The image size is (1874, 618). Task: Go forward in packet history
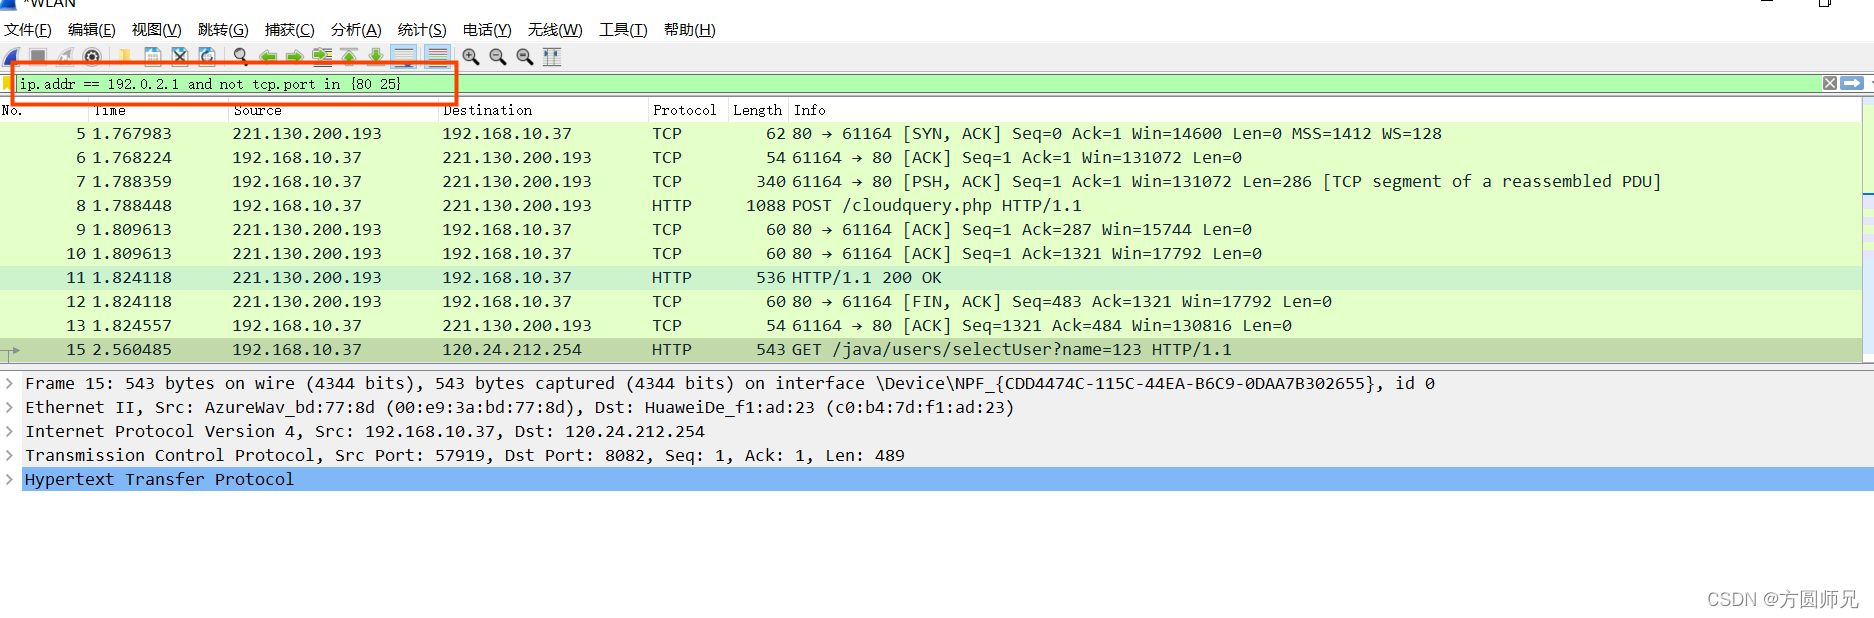coord(295,57)
